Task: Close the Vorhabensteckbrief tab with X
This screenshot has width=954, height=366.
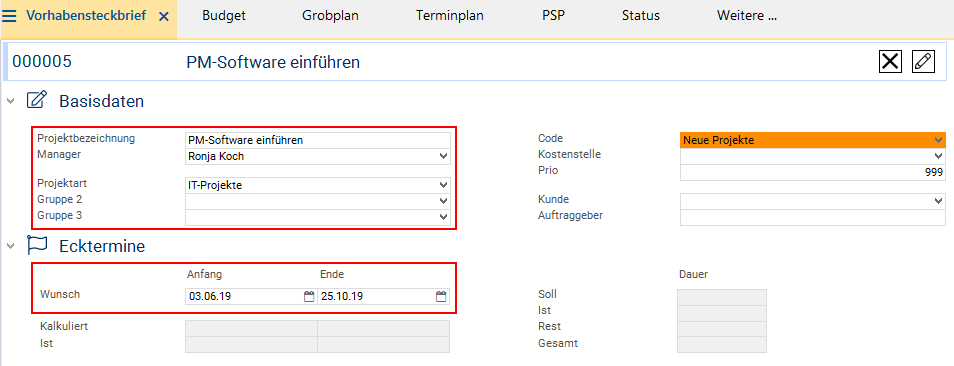Action: point(164,17)
